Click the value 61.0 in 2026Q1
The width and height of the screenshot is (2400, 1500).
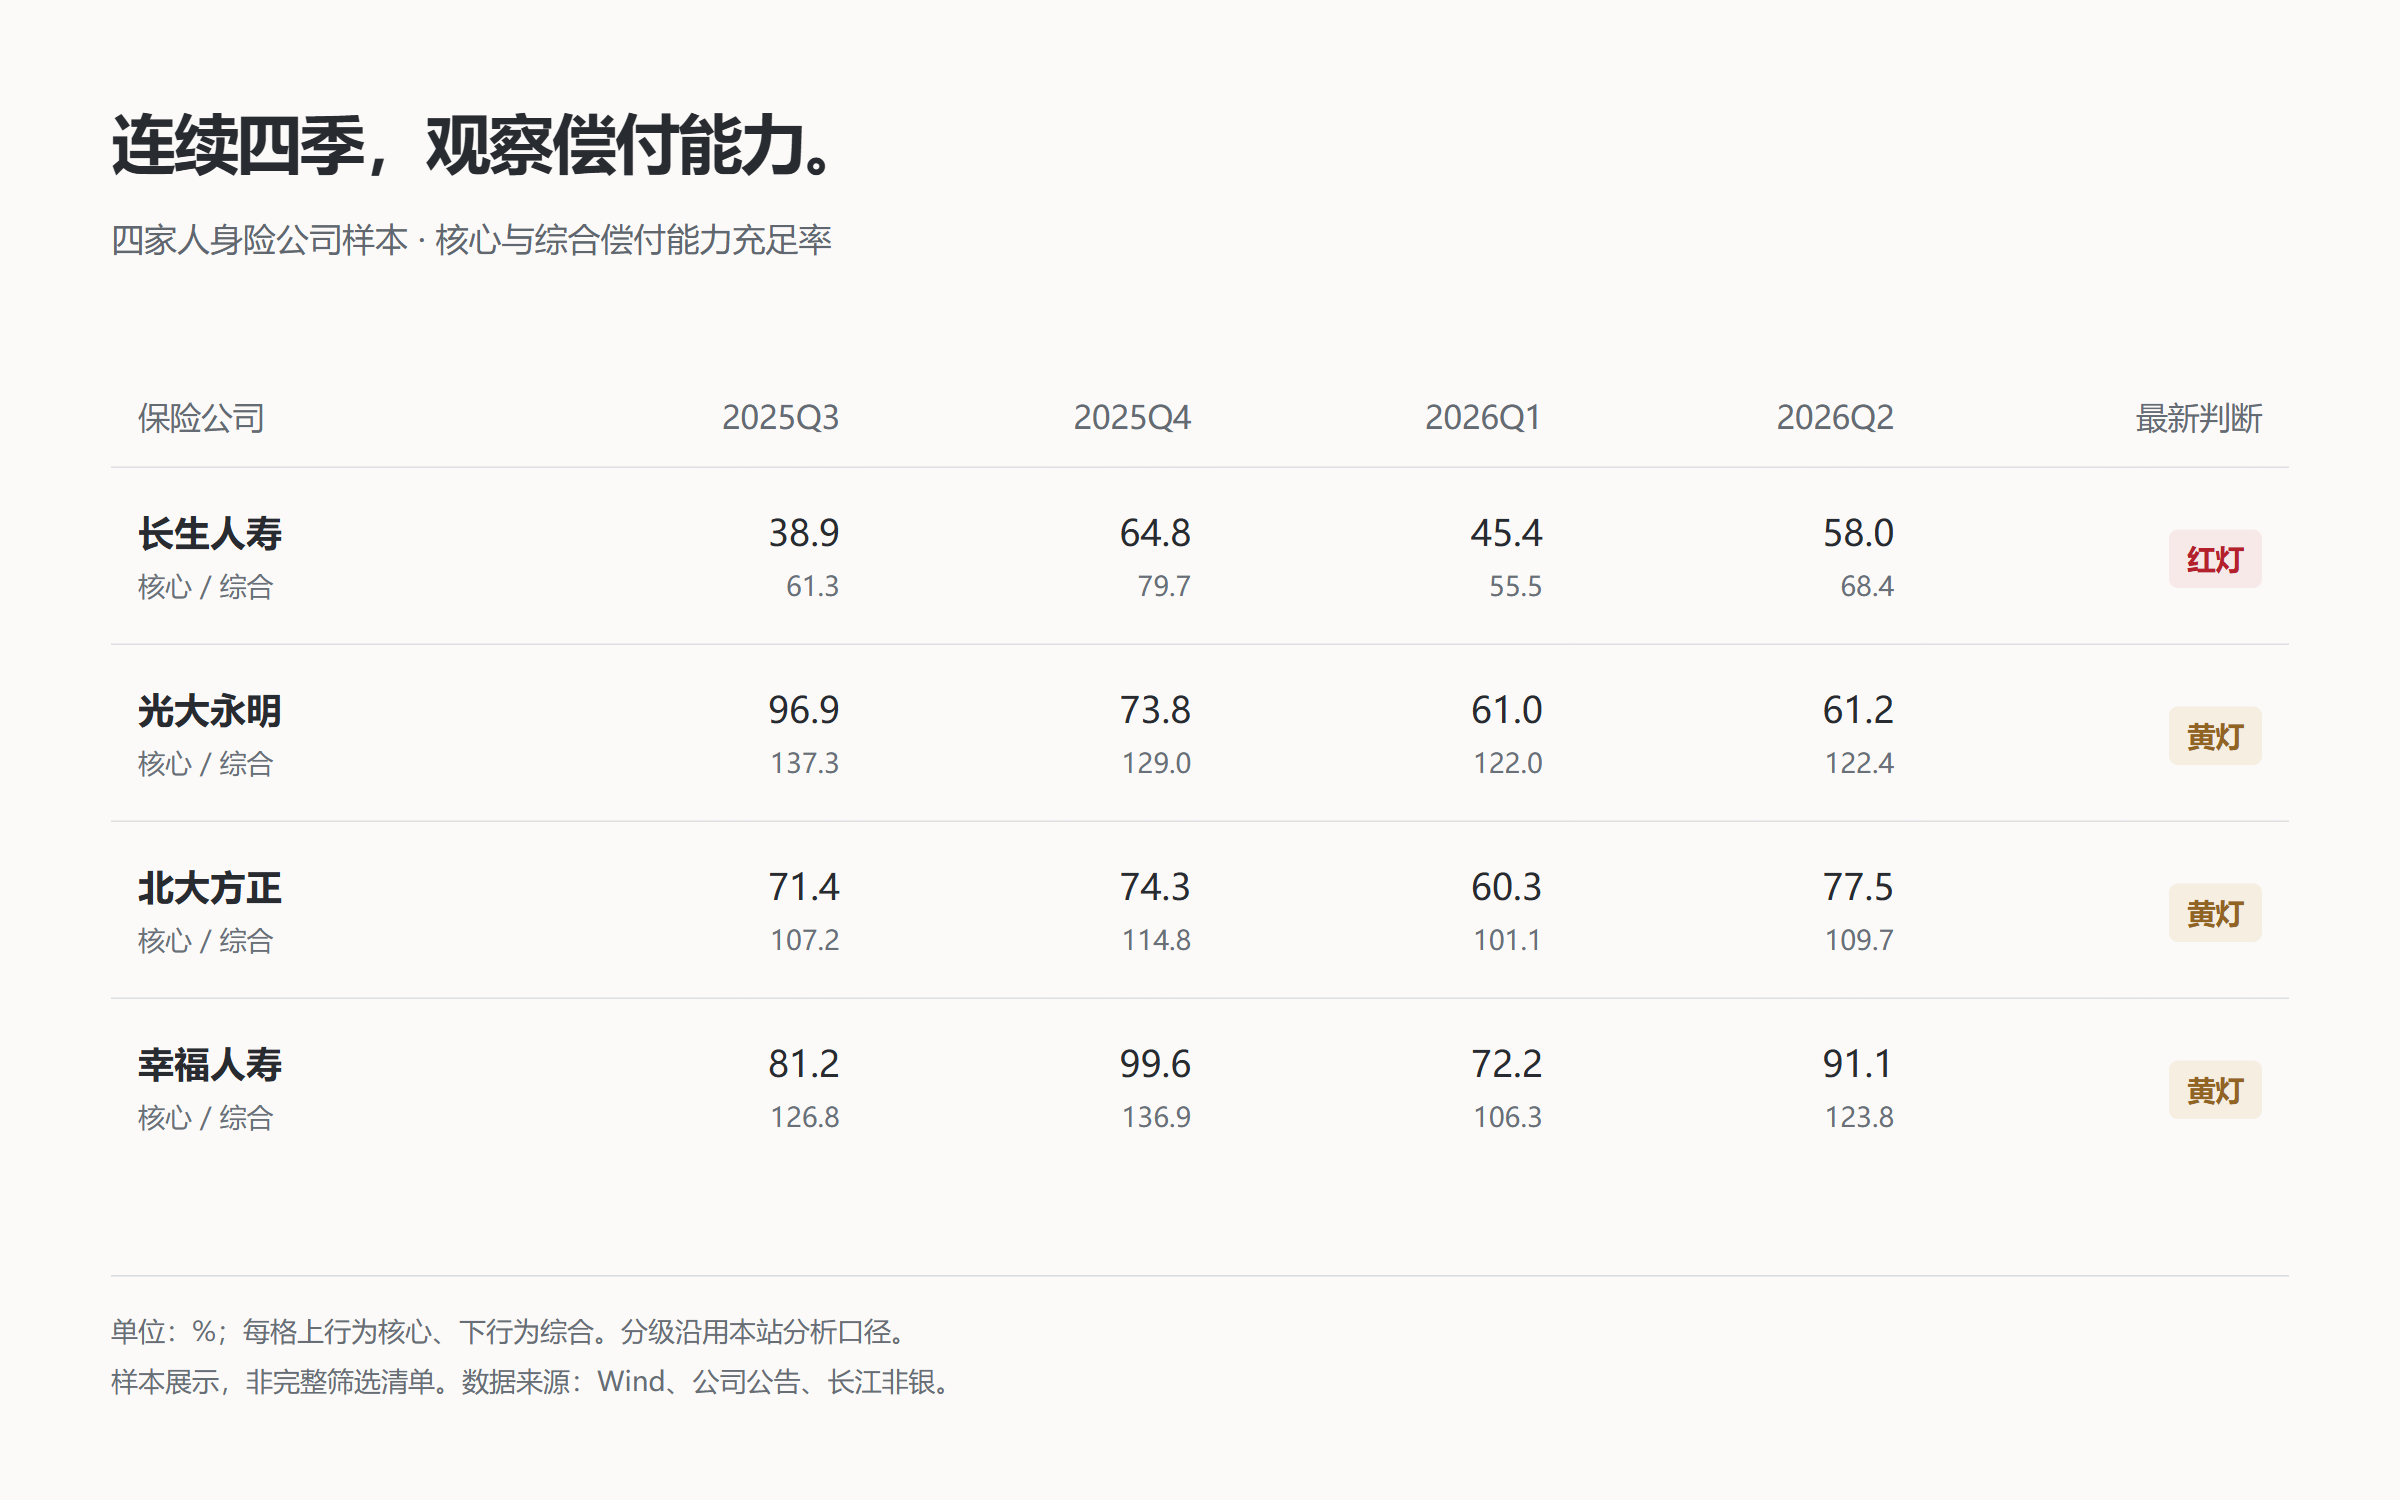click(1506, 710)
